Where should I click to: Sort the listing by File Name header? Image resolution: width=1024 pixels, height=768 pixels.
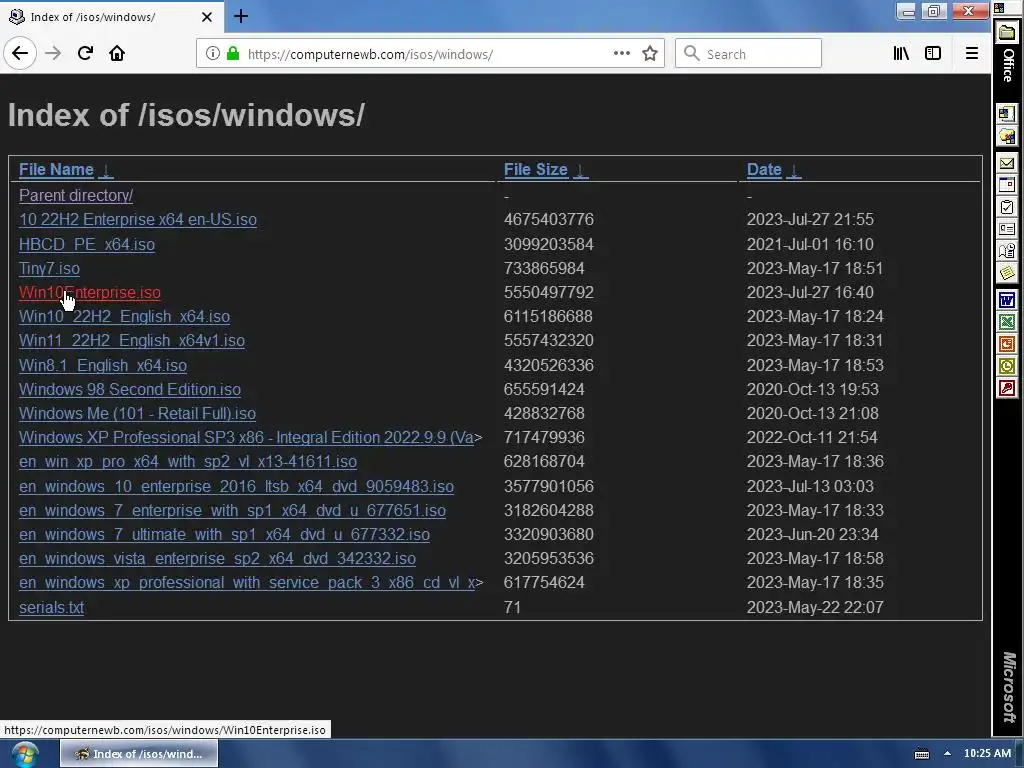coord(56,170)
